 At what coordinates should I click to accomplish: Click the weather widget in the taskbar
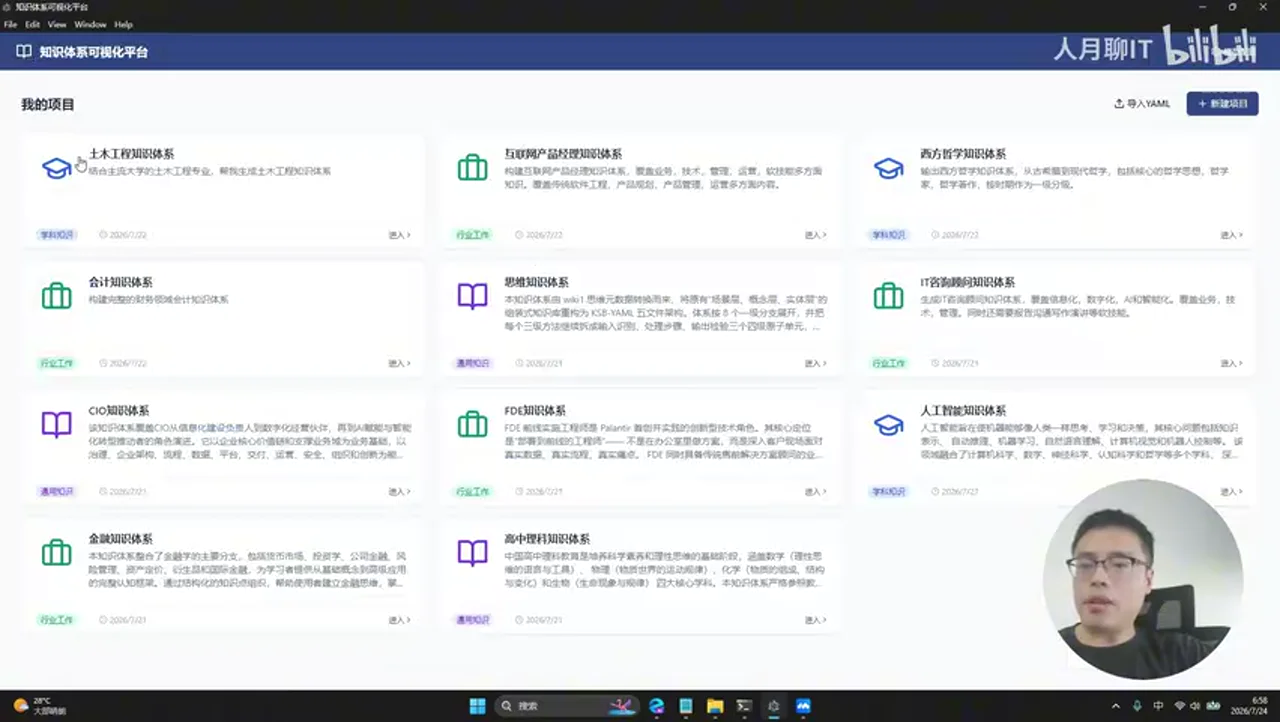(x=38, y=705)
